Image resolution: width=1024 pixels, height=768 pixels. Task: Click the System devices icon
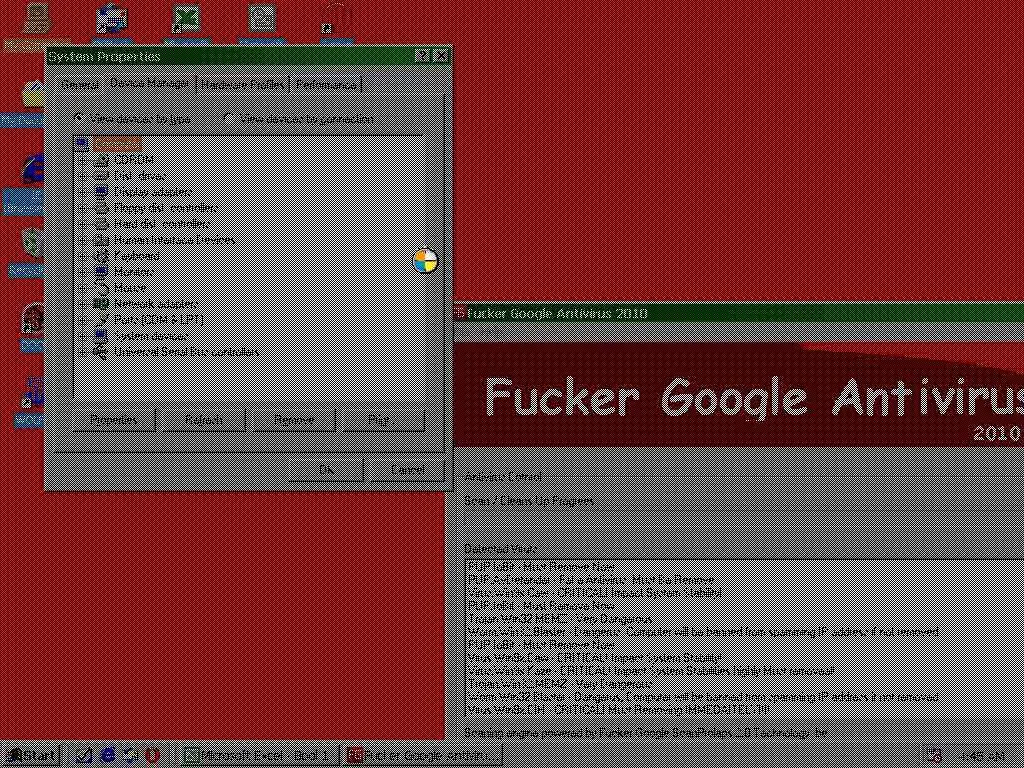tap(101, 336)
